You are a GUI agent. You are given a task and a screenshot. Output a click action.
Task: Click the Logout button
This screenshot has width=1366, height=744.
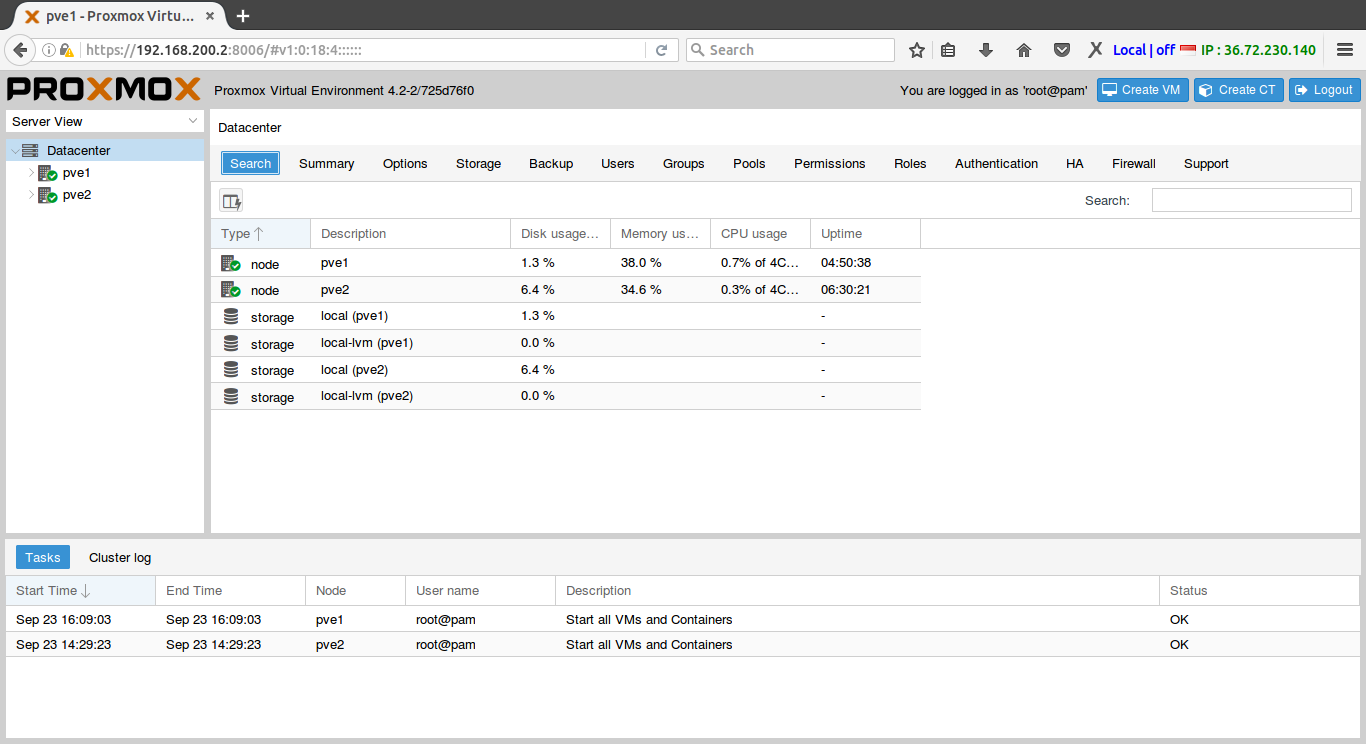1324,90
